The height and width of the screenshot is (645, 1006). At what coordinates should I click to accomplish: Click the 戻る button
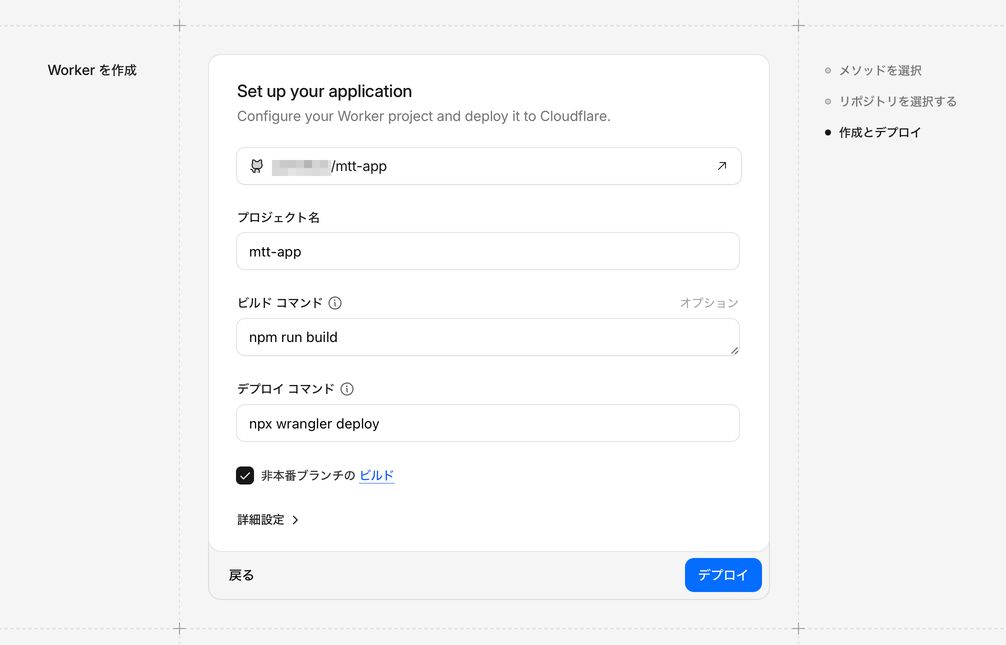tap(242, 575)
